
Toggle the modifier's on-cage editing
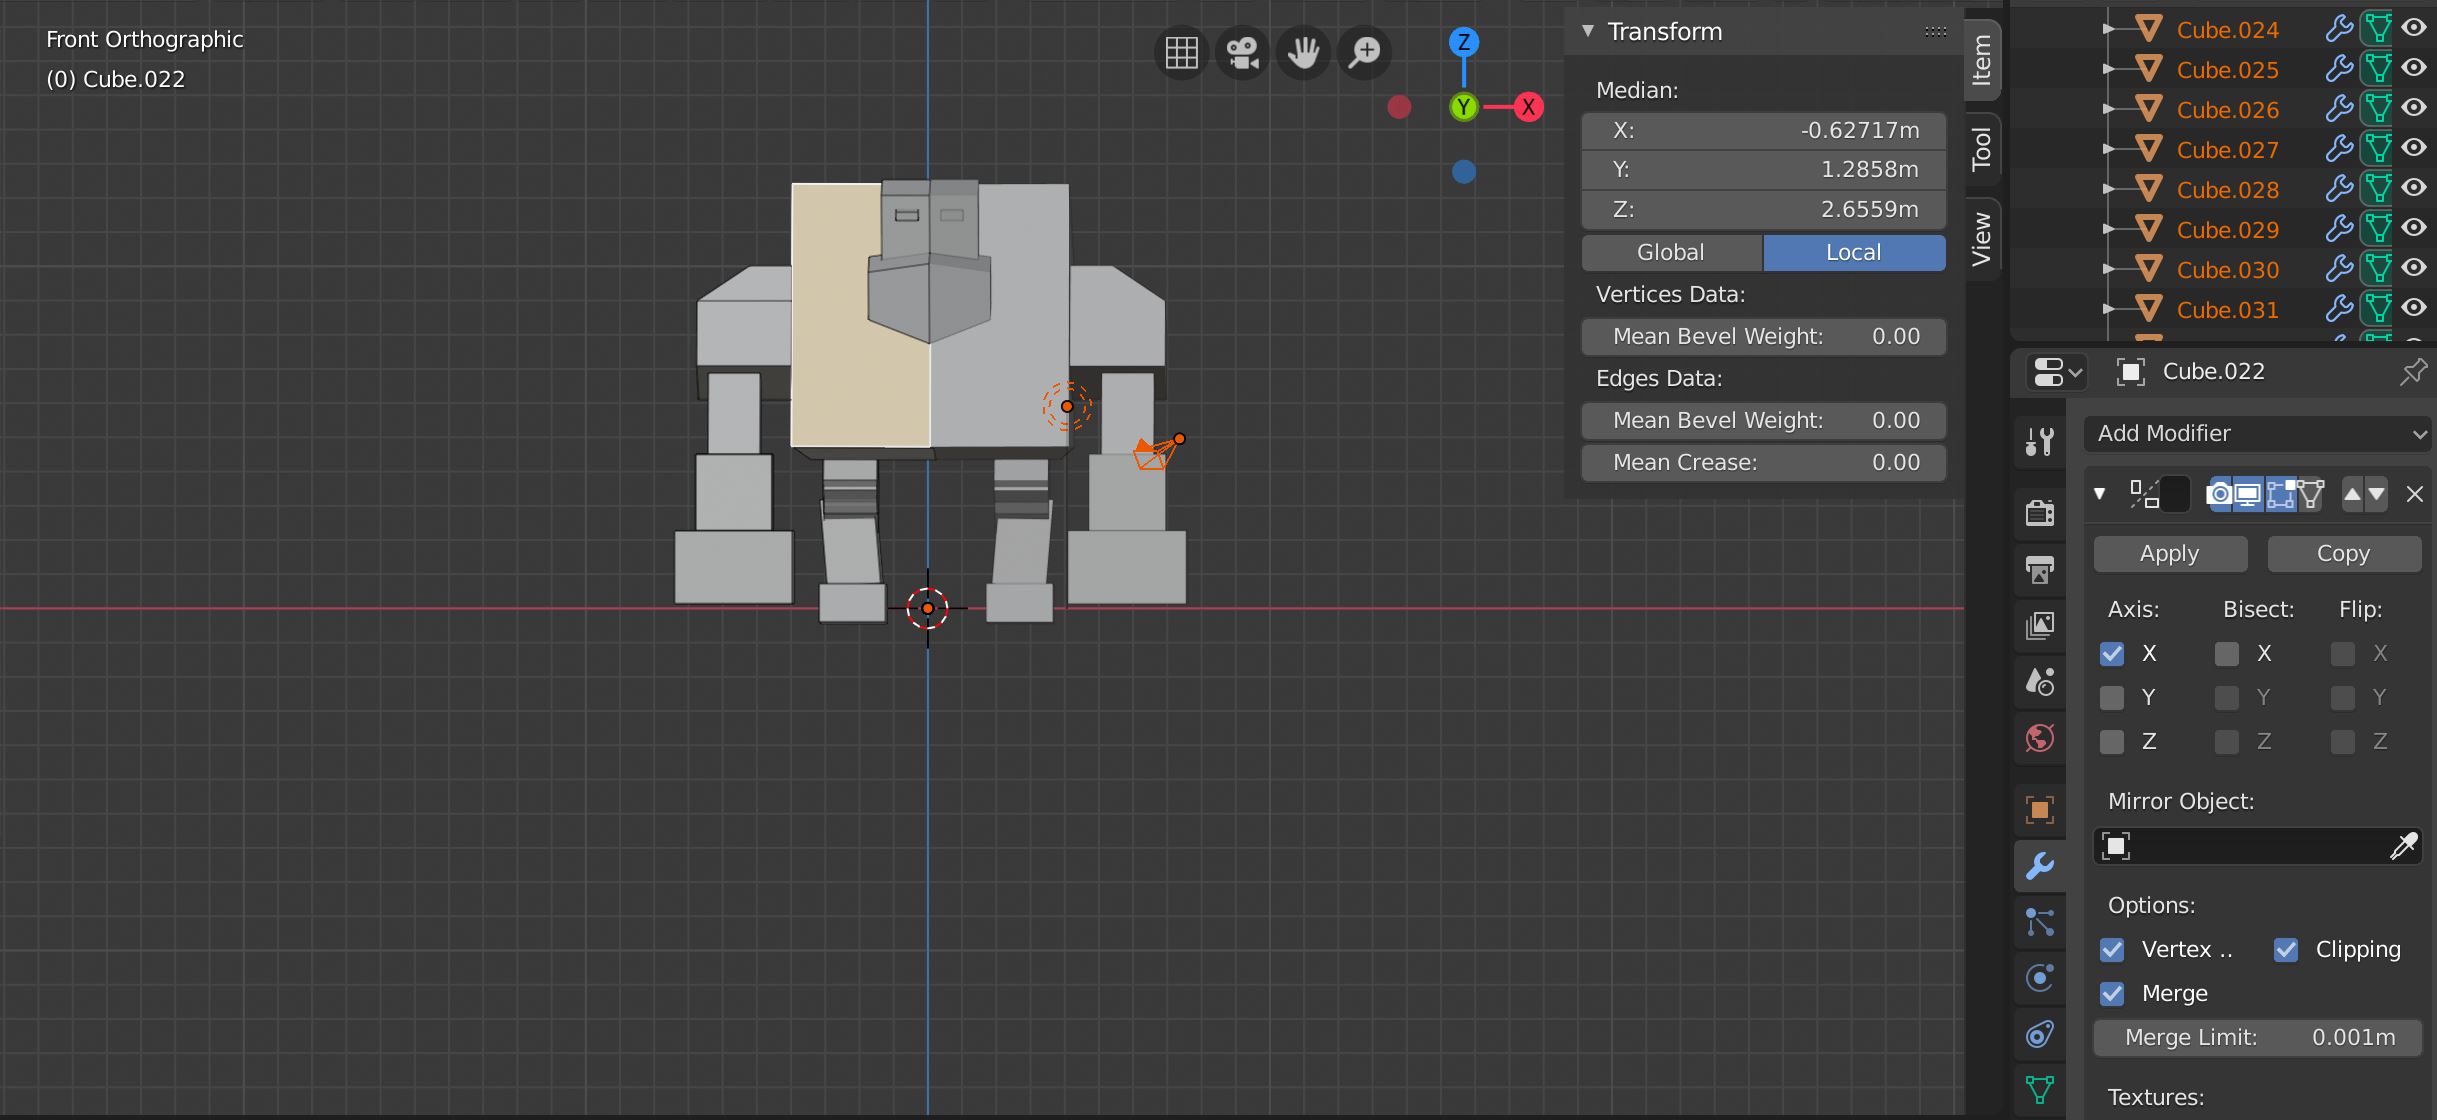click(x=2310, y=494)
